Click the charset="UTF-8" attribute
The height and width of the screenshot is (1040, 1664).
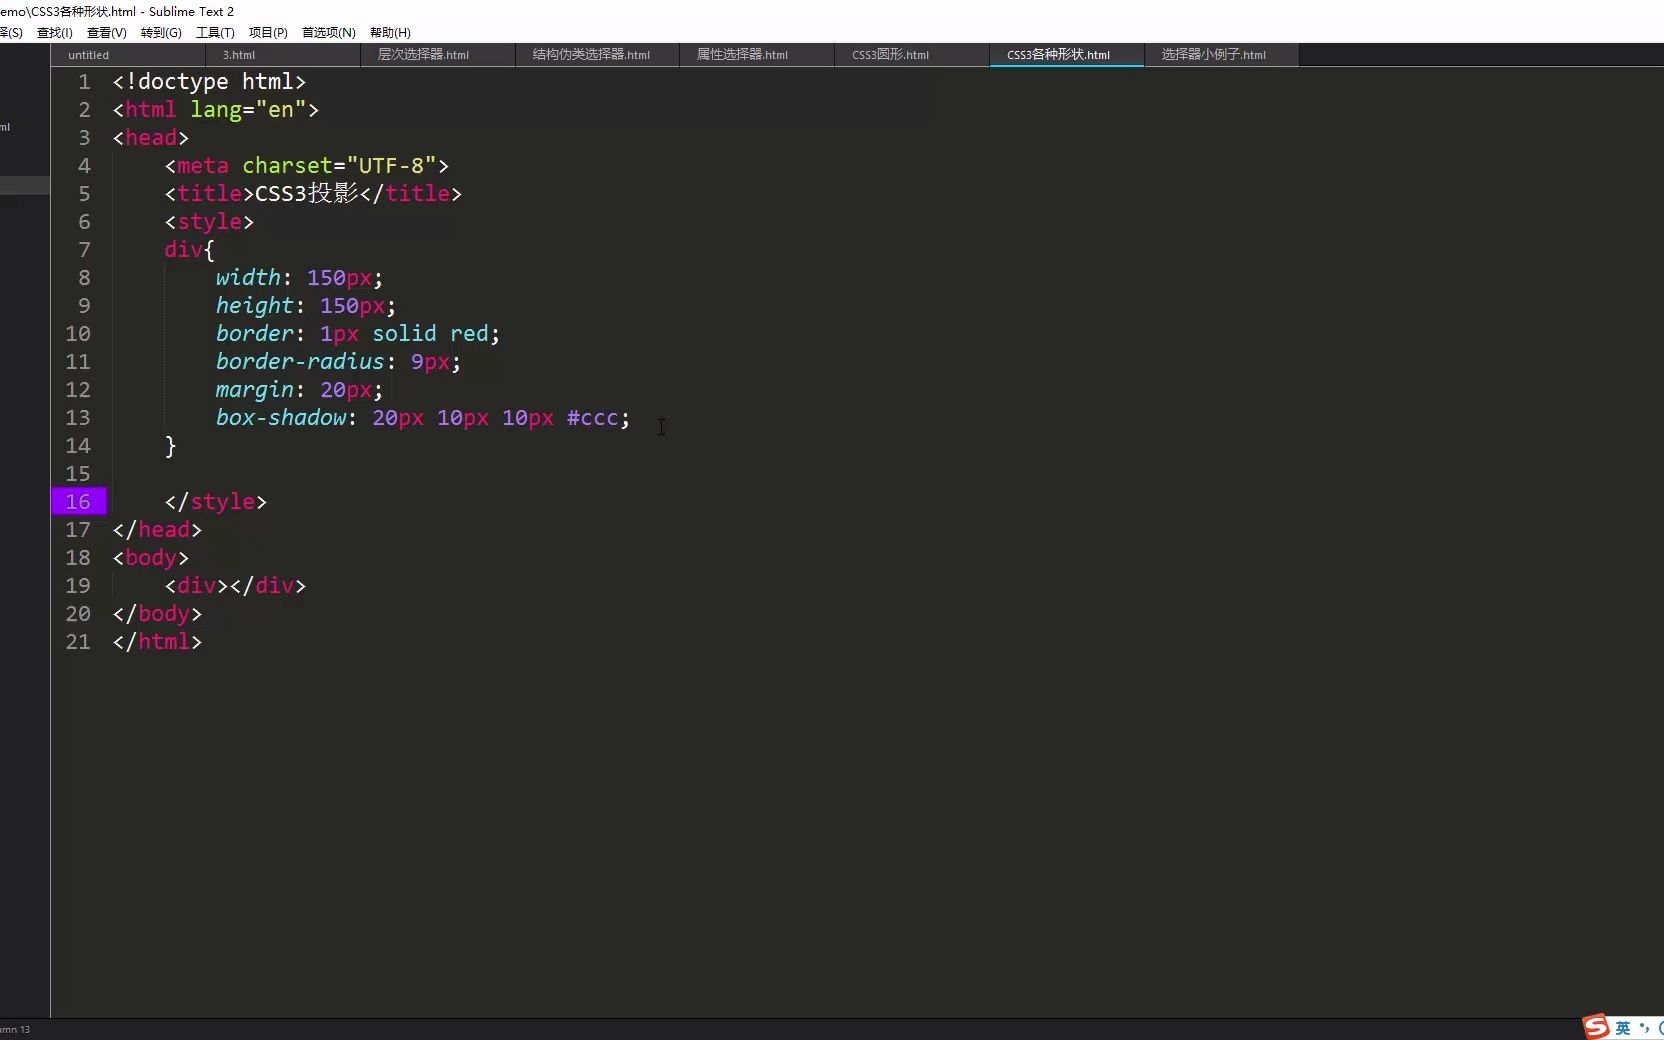339,166
